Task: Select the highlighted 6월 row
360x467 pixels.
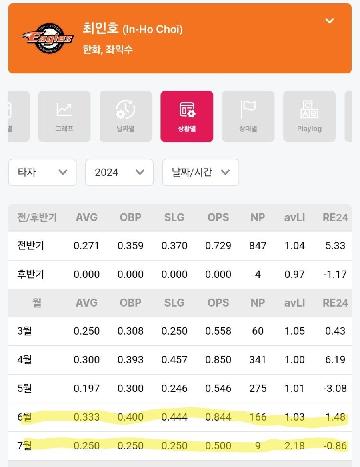Action: pos(180,417)
